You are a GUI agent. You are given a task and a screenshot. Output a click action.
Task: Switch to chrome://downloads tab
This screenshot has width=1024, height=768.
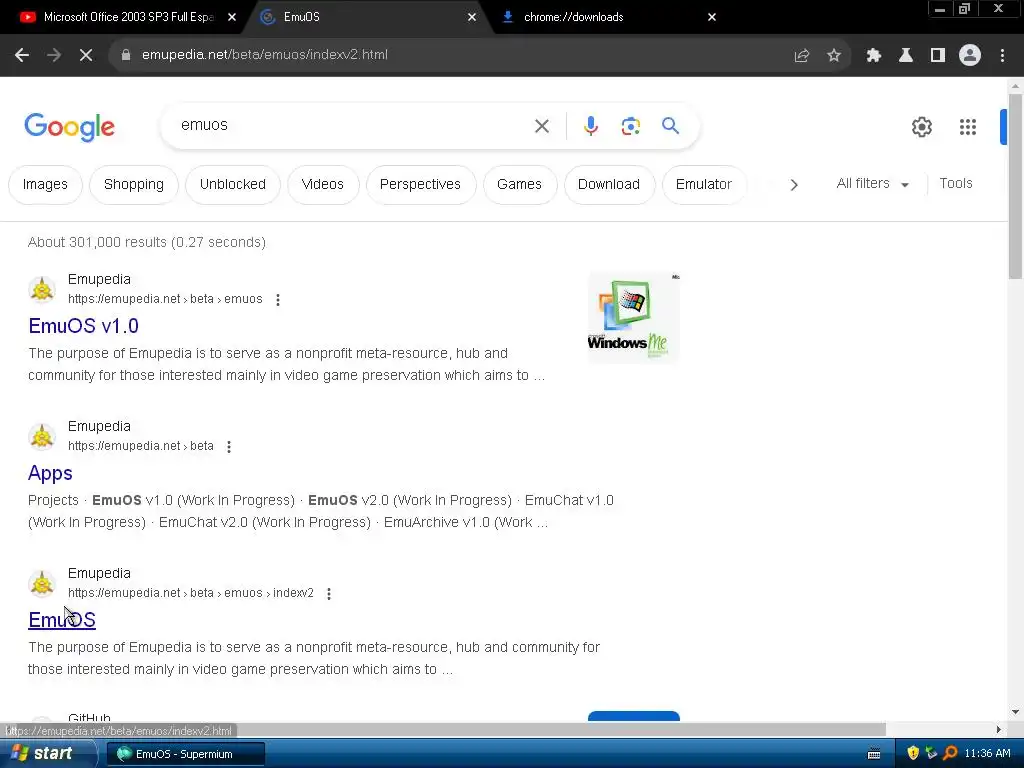(x=573, y=17)
